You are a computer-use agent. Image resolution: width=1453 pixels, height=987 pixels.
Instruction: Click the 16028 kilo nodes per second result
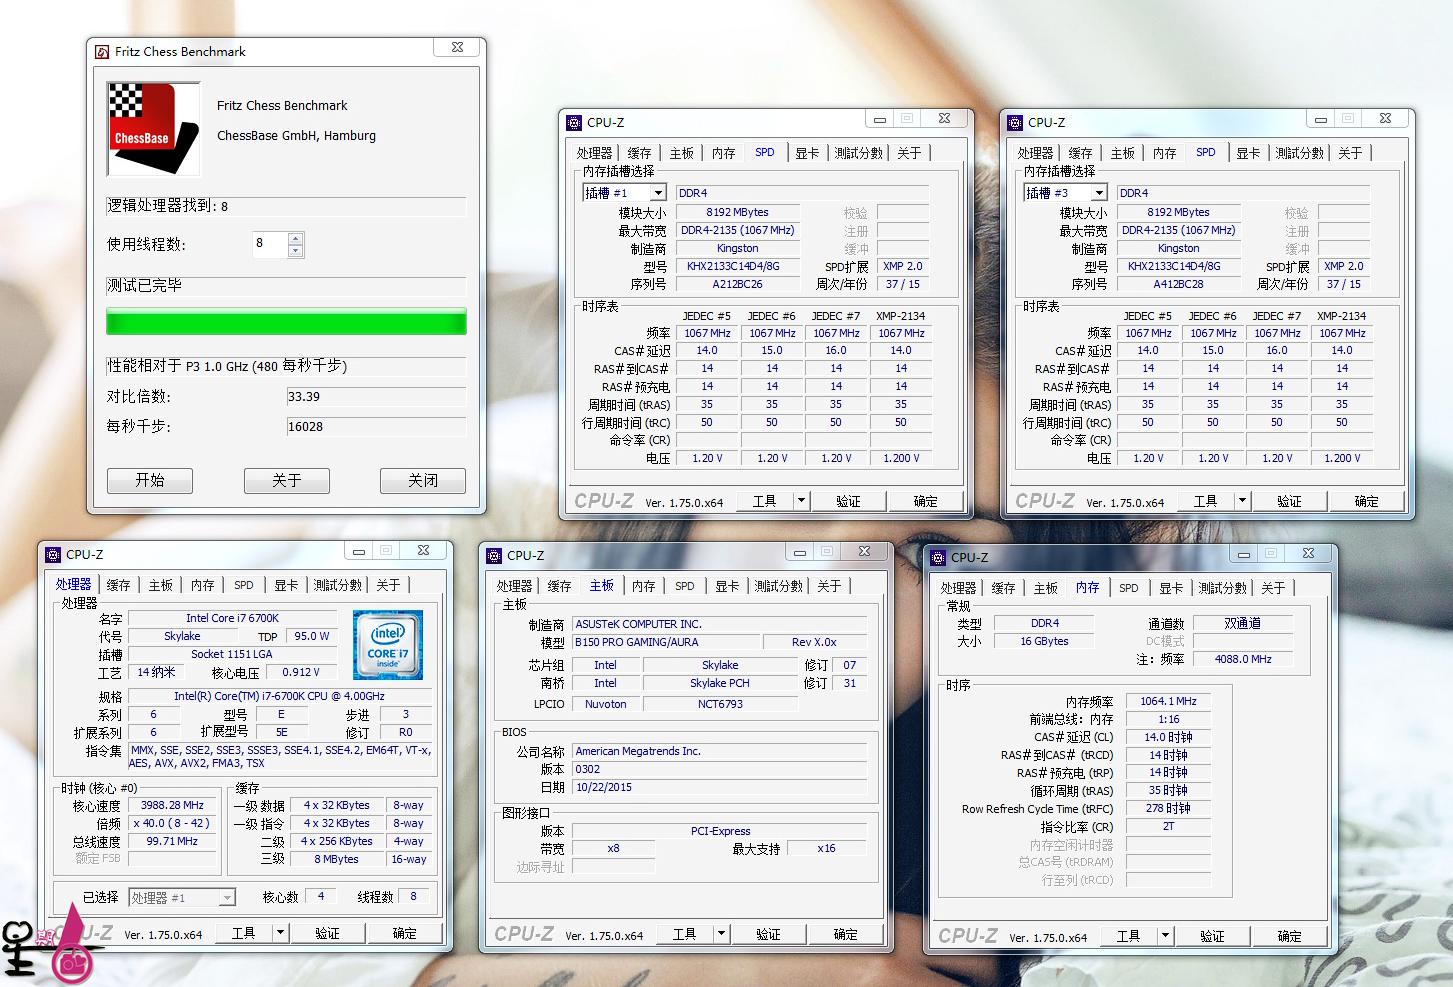376,426
